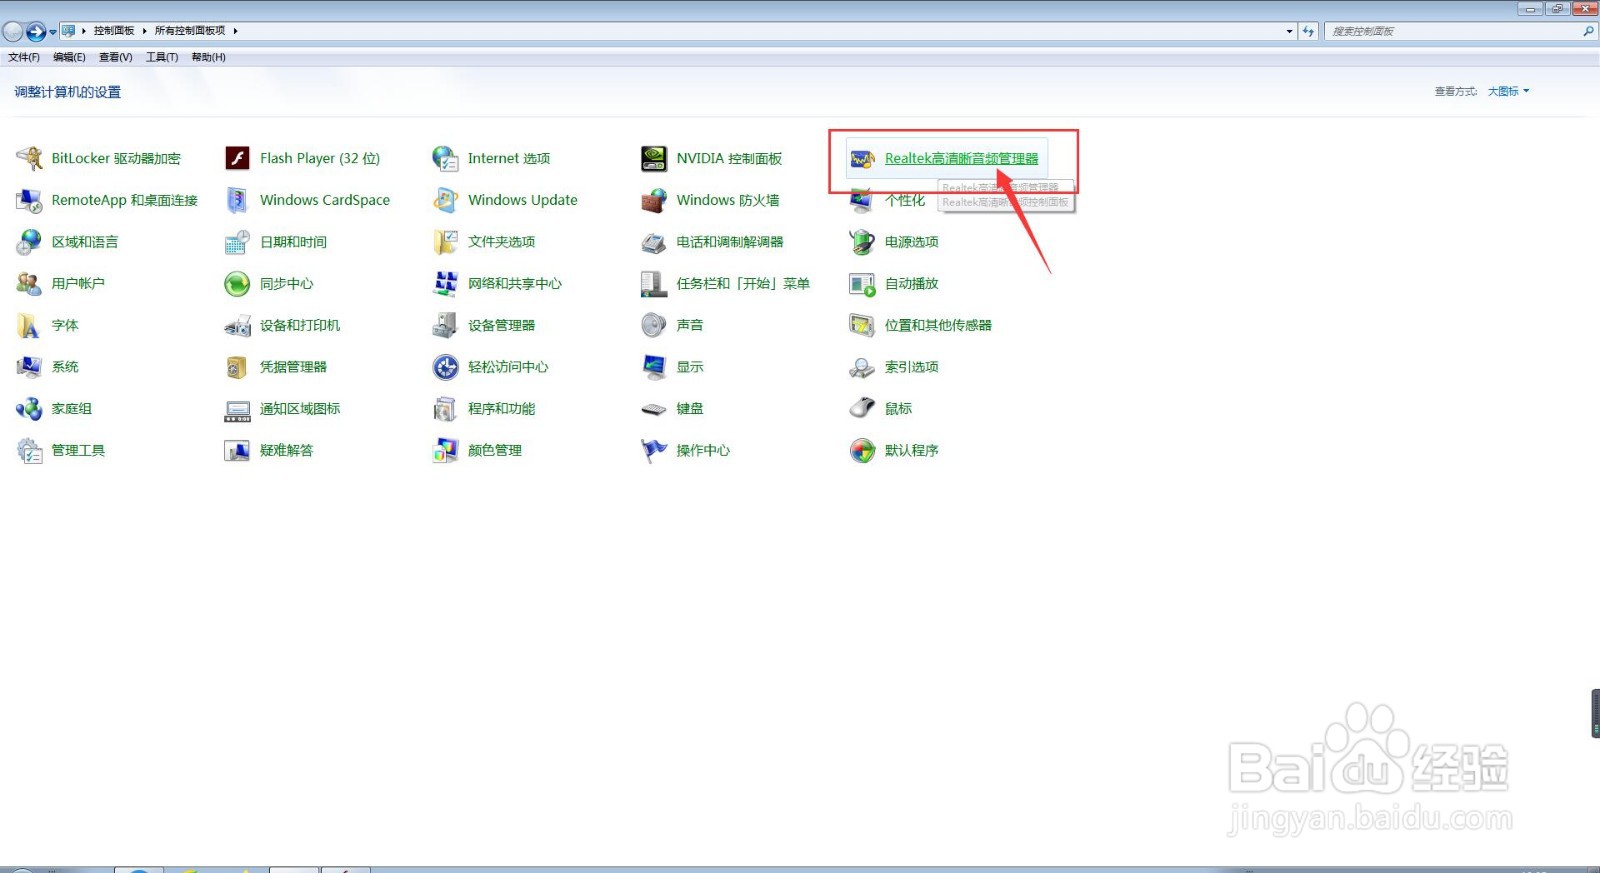Open 设备管理器 icon
Viewport: 1600px width, 873px height.
click(445, 325)
